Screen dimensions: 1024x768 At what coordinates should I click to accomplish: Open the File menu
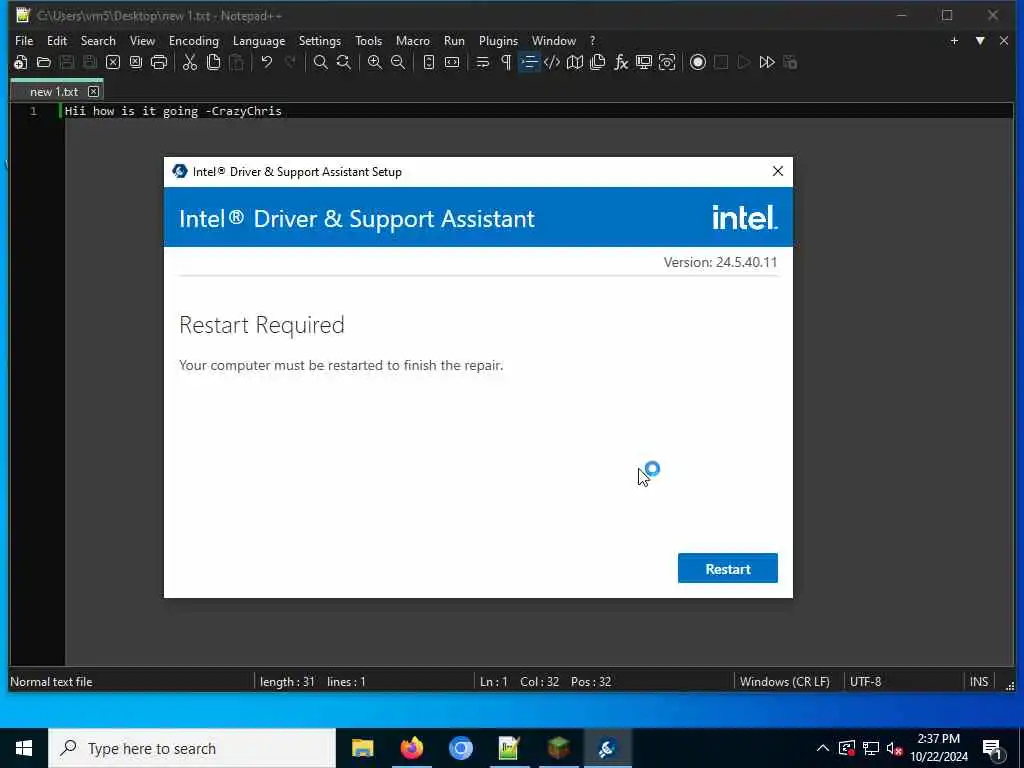click(24, 40)
